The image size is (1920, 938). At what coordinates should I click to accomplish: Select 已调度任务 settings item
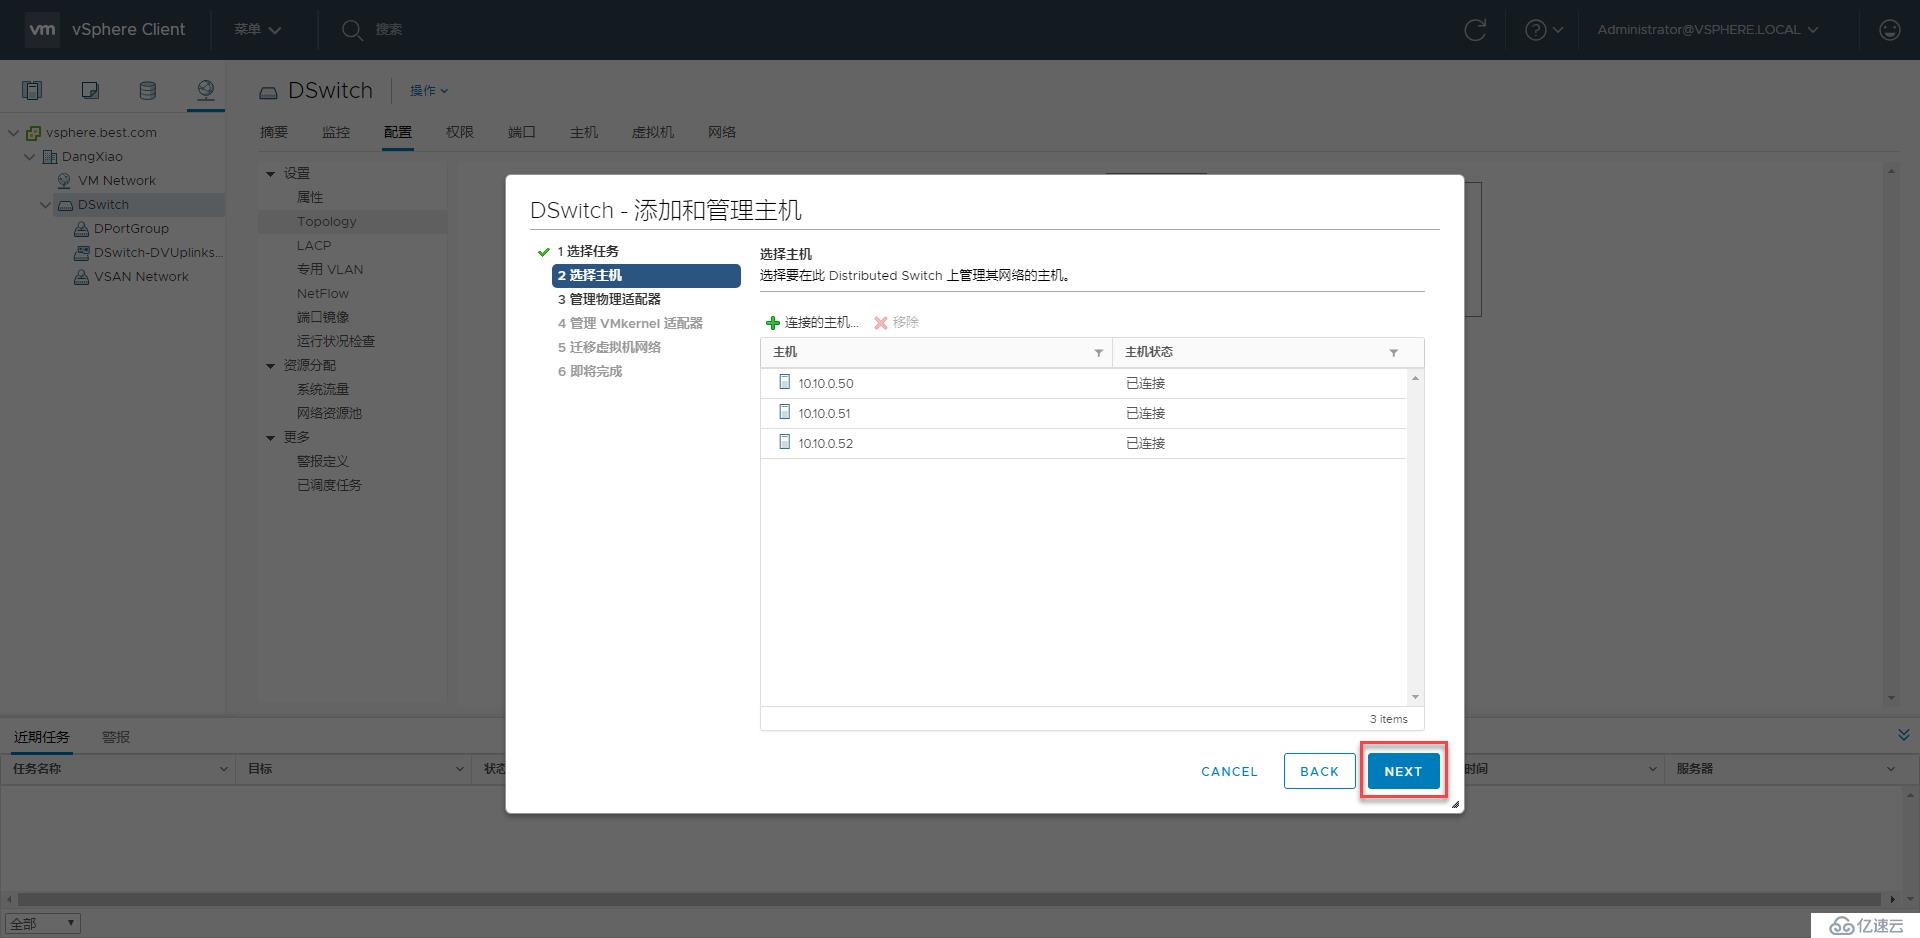click(329, 486)
